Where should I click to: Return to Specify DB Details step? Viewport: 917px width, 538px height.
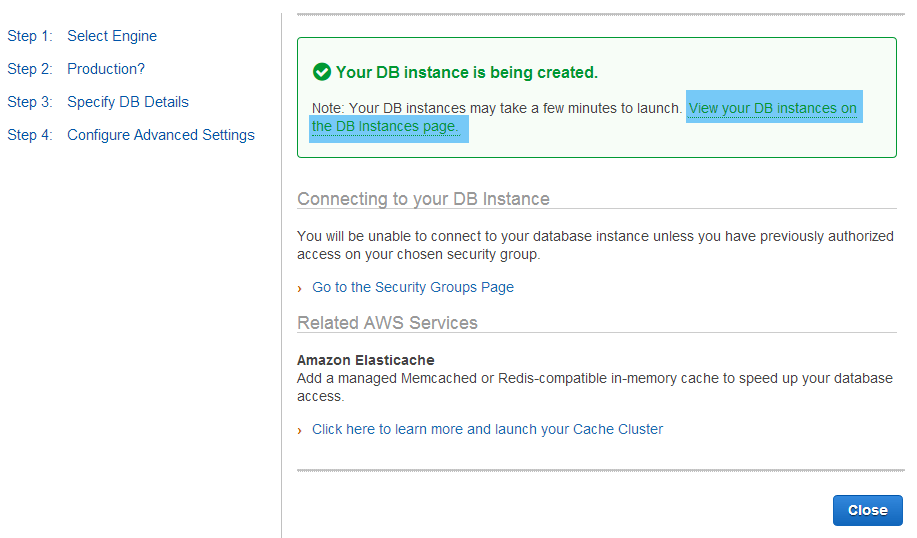coord(127,102)
